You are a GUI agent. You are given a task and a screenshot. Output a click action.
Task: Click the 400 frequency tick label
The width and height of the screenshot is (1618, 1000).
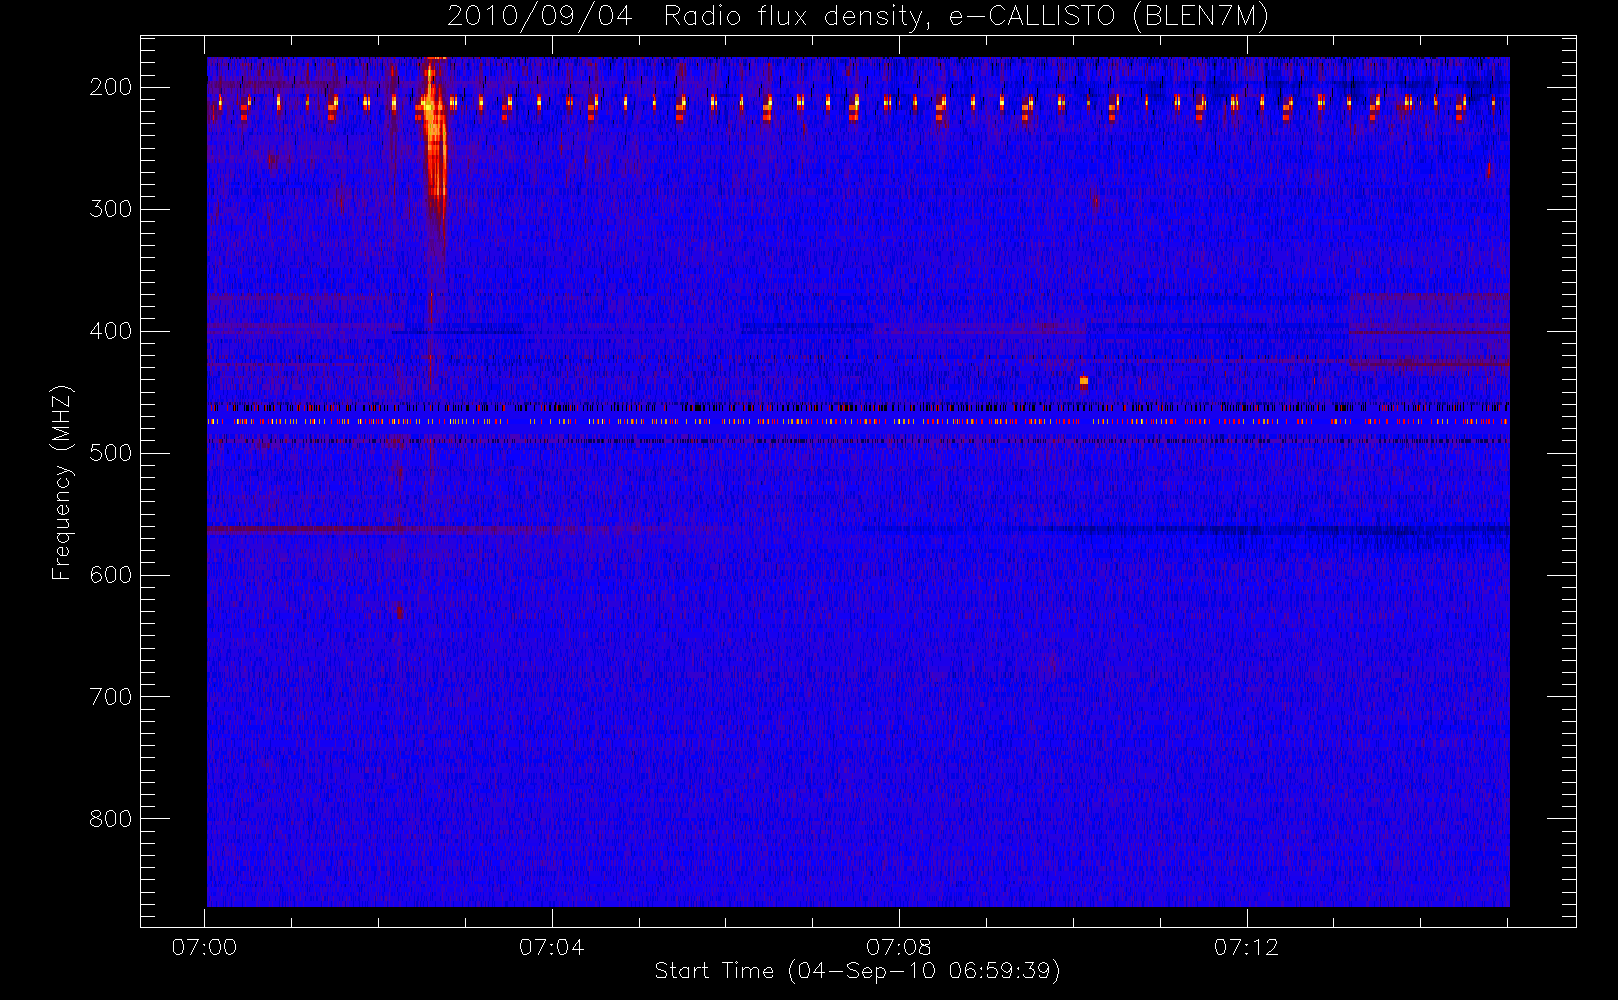111,331
